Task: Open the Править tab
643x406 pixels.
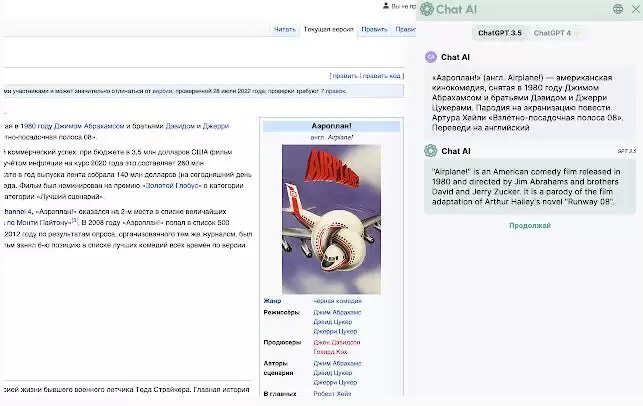Action: 374,30
